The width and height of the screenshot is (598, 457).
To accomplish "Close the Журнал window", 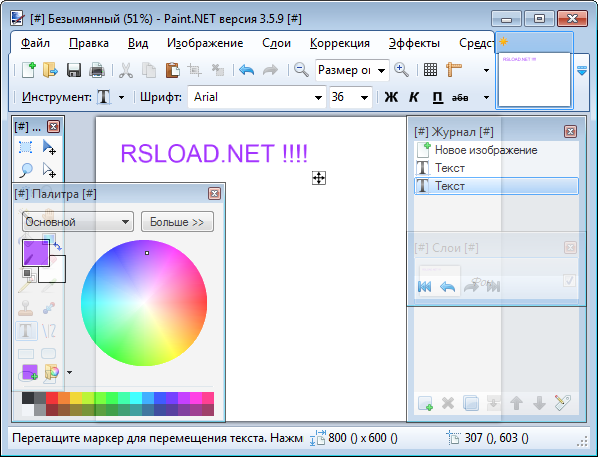I will coord(570,132).
